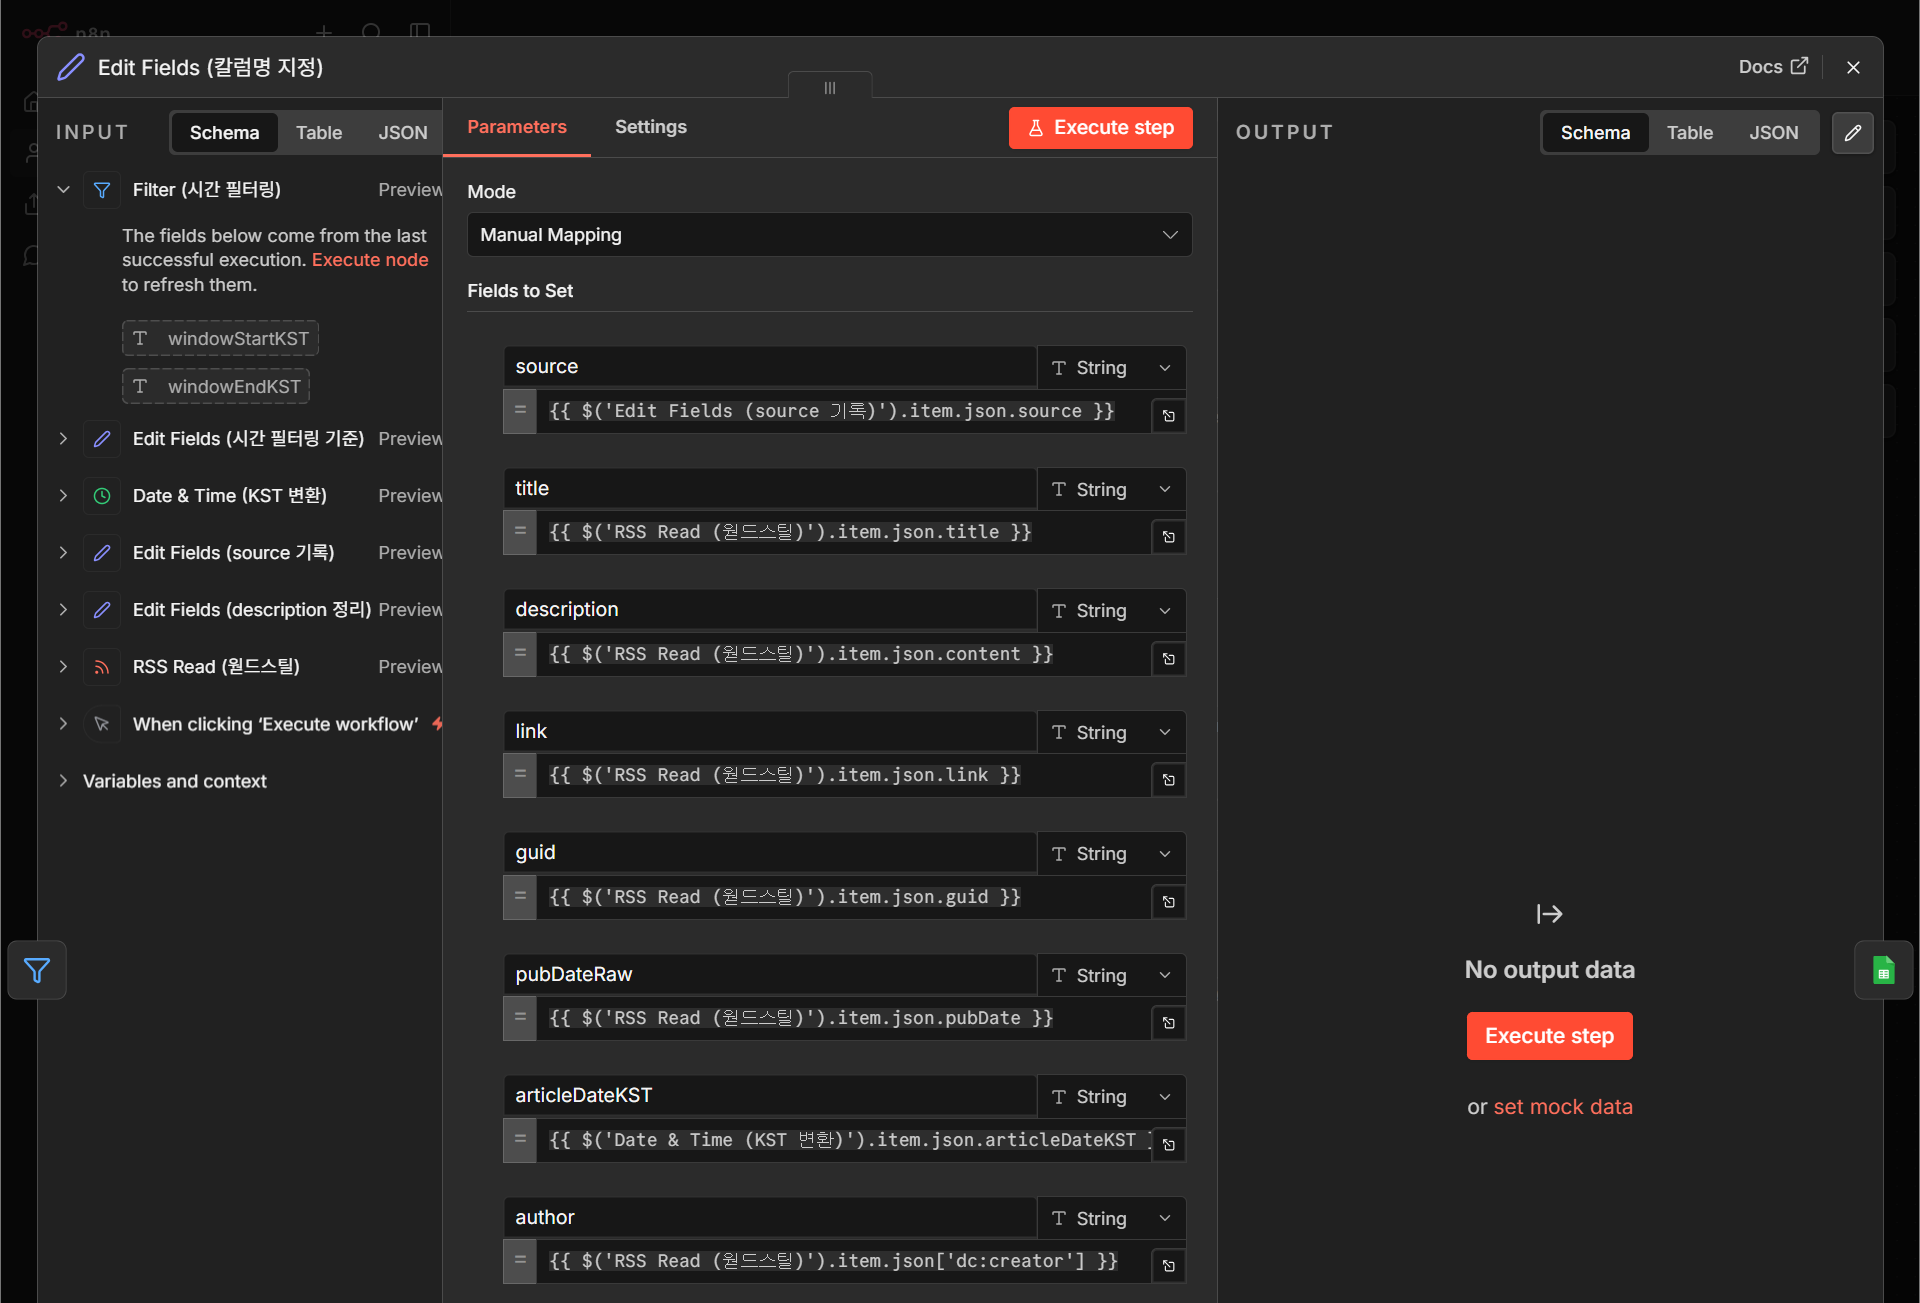1920x1303 pixels.
Task: Toggle expression mode for author value
Action: (520, 1261)
